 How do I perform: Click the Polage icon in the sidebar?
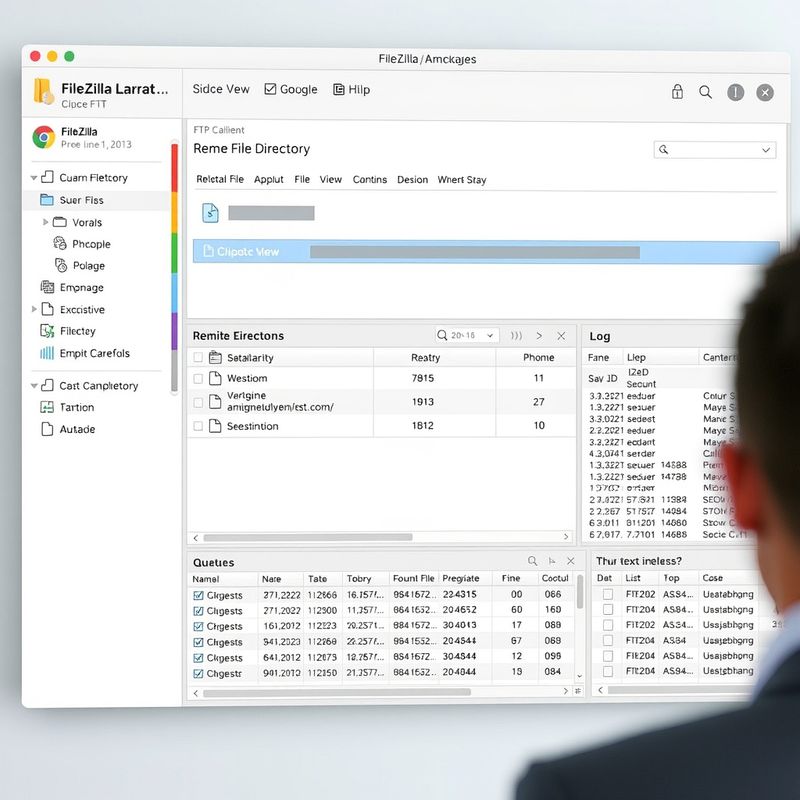coord(61,265)
